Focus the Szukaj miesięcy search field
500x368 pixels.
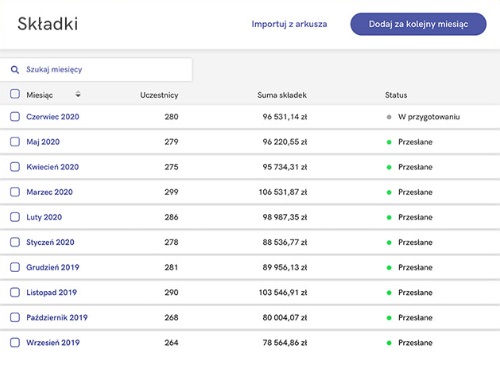(x=96, y=70)
